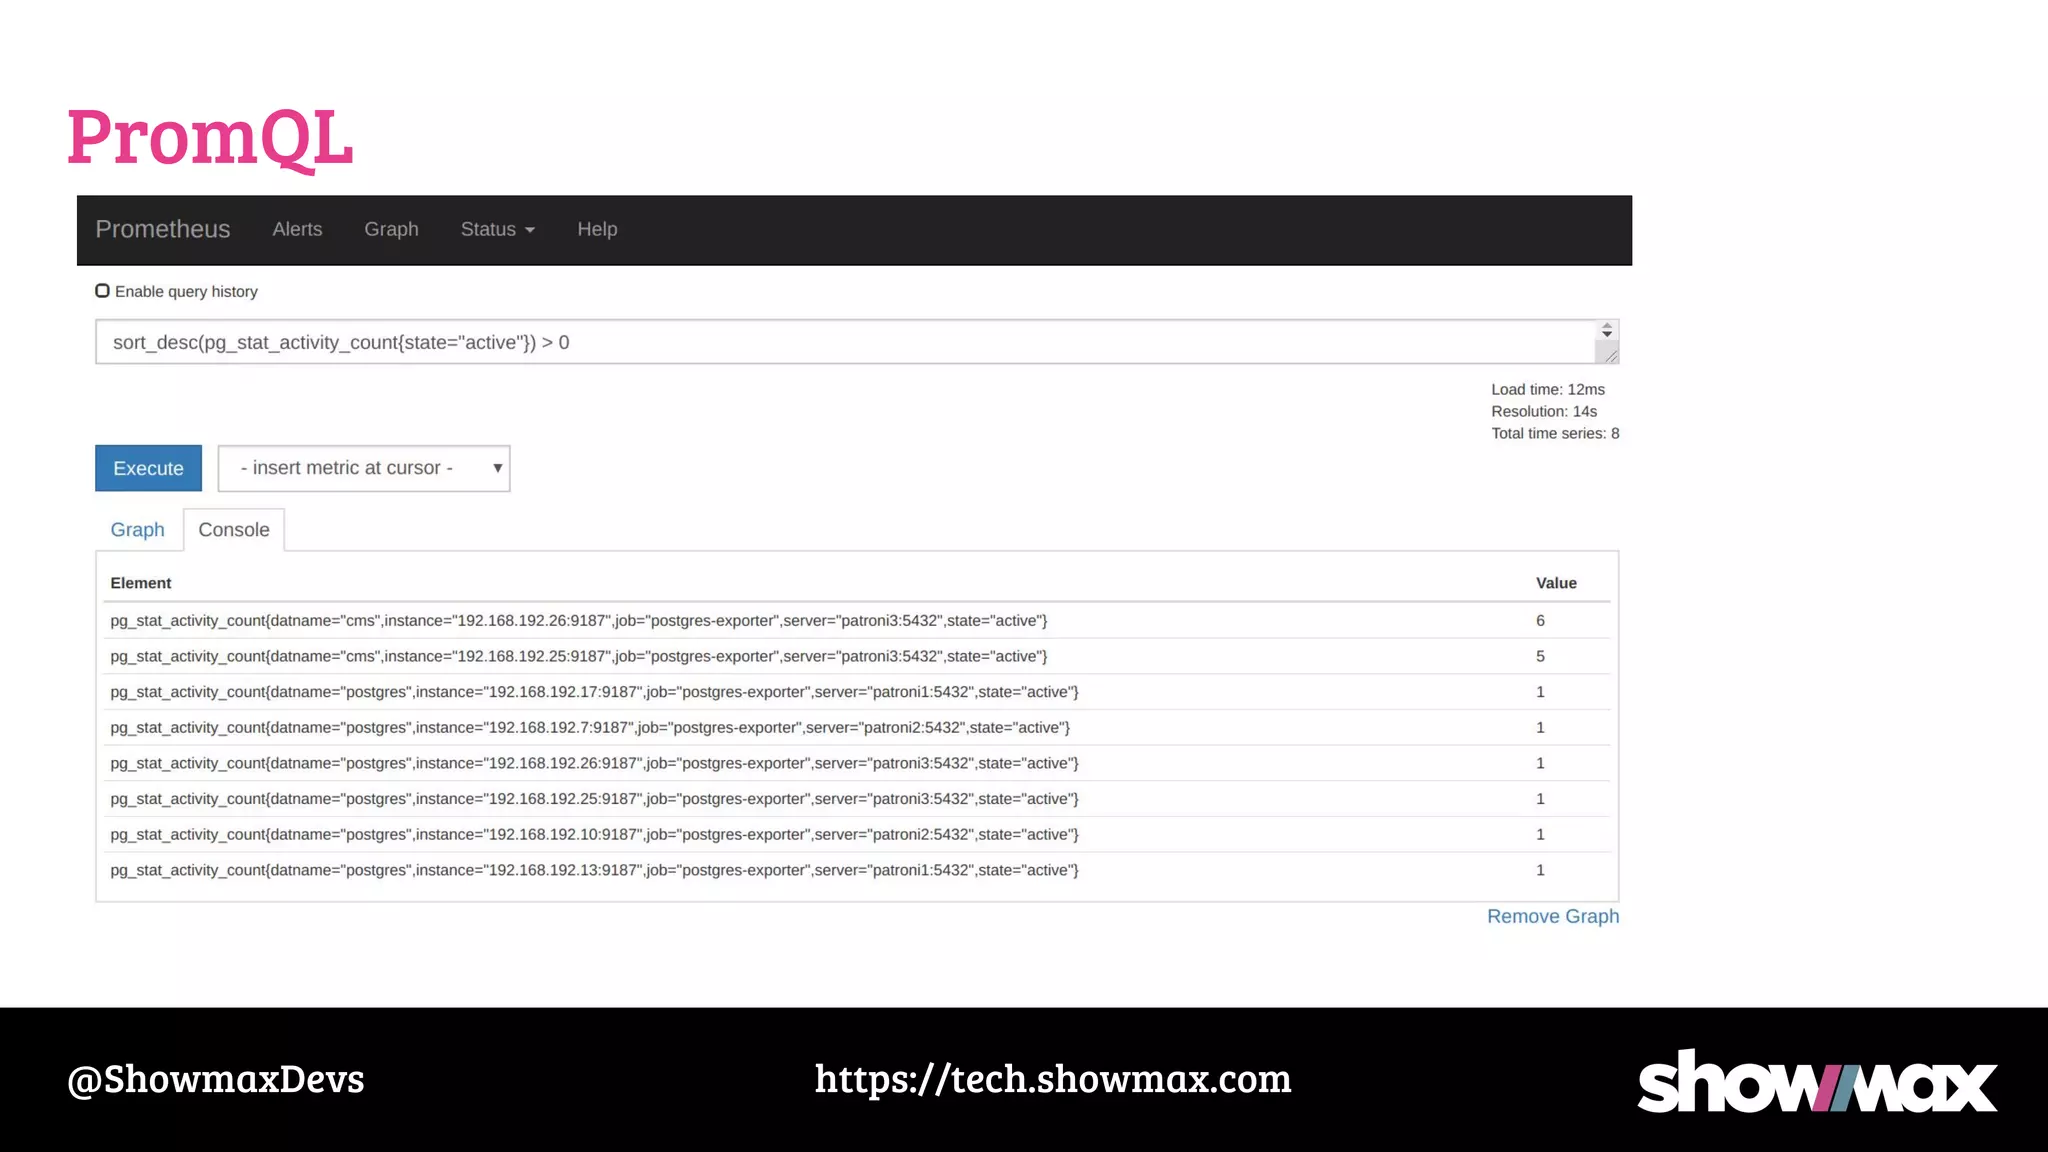Click the Total time series: 8 text
2048x1152 pixels.
[x=1555, y=433]
